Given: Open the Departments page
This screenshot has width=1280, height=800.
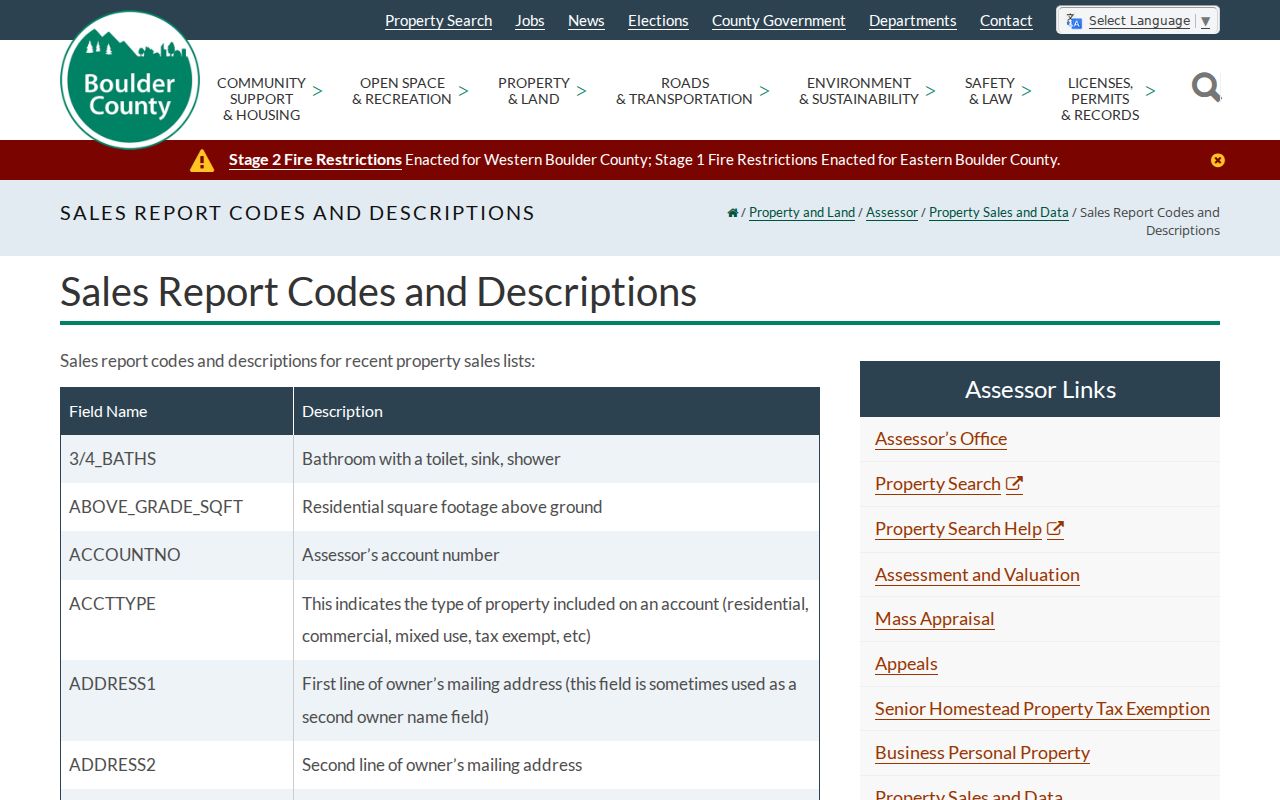Looking at the screenshot, I should coord(913,21).
